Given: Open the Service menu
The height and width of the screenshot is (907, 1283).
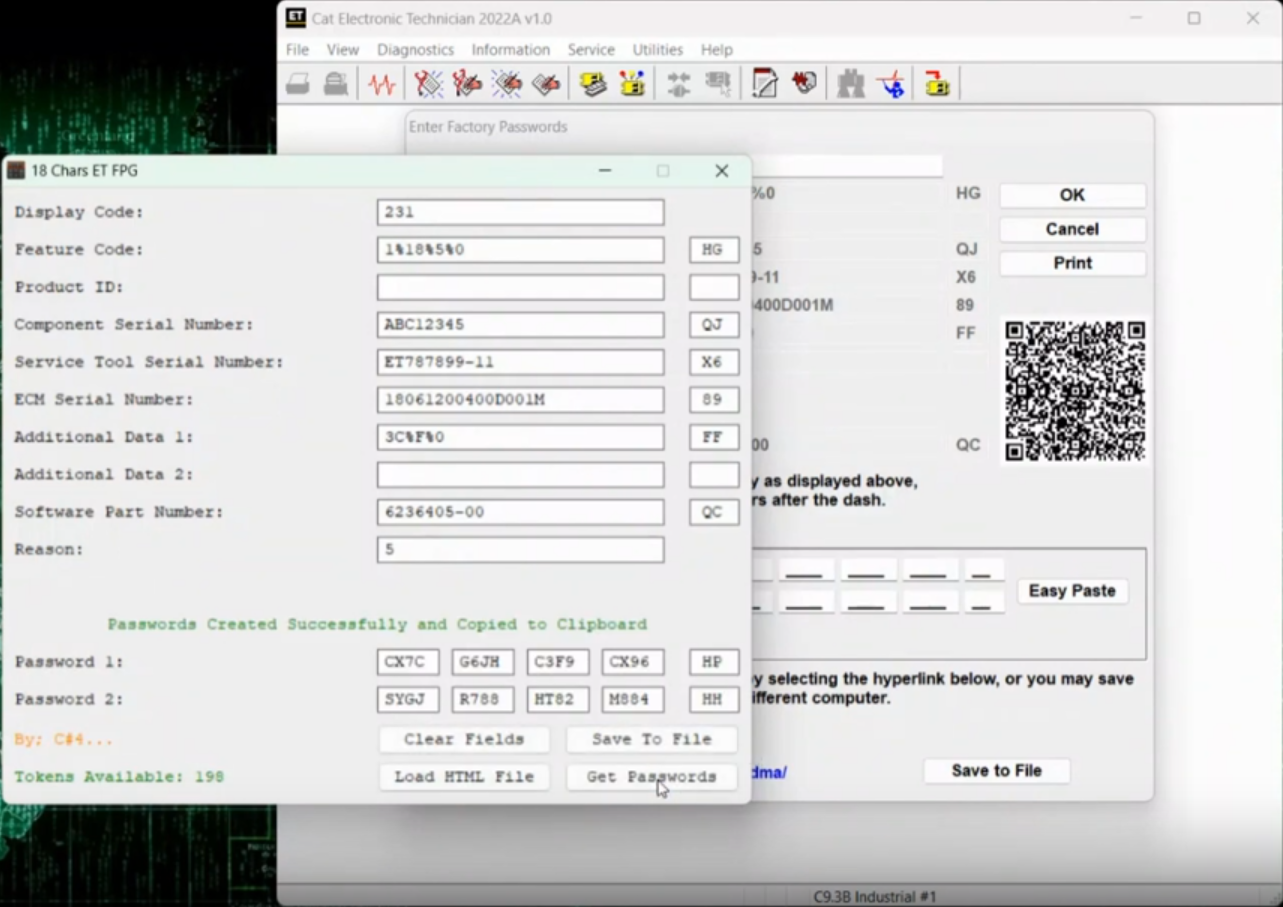Looking at the screenshot, I should [591, 49].
